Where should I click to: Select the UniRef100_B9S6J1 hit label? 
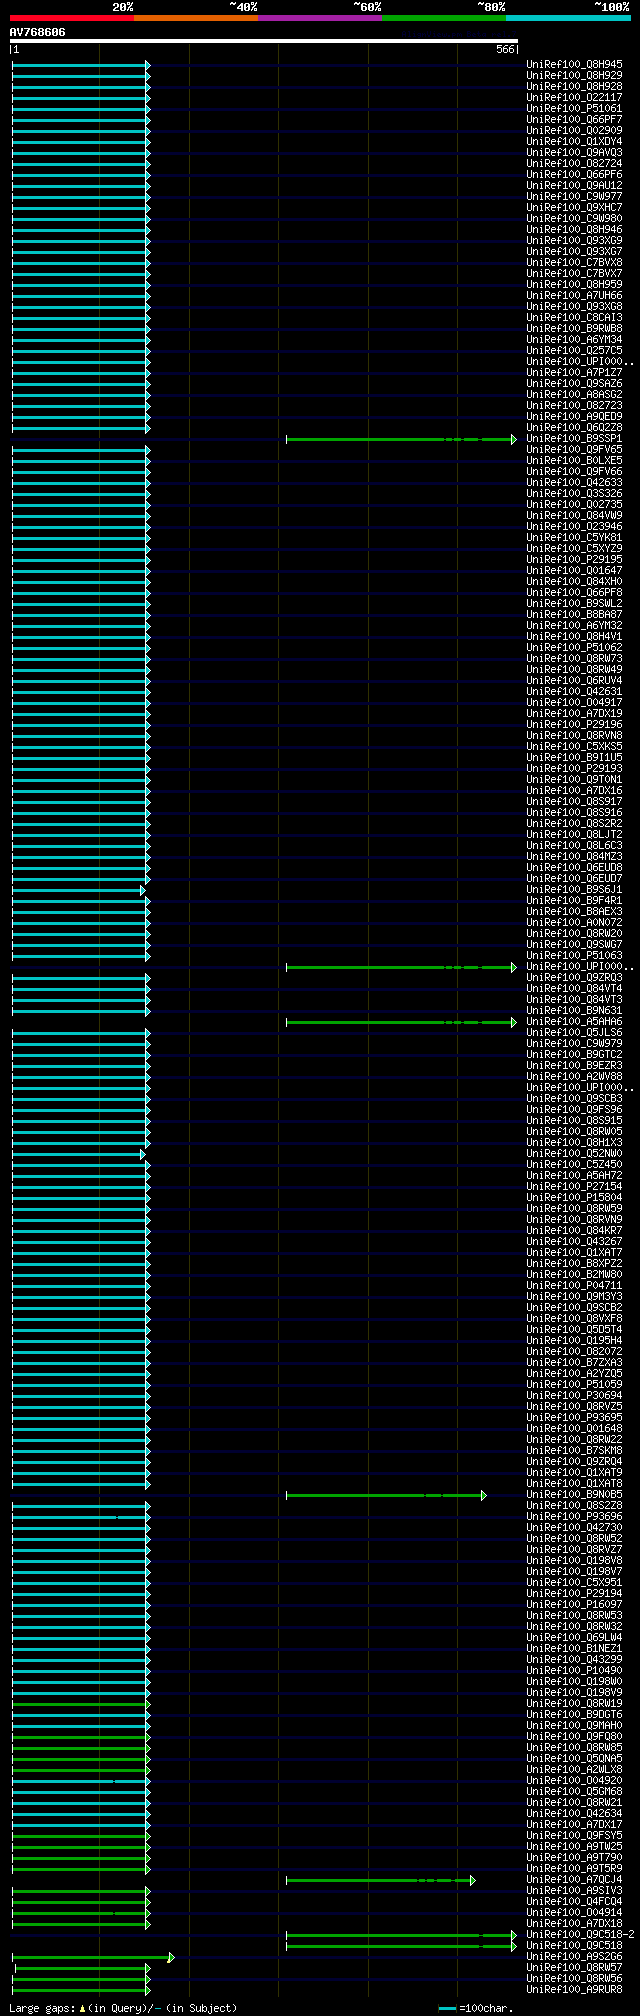574,890
